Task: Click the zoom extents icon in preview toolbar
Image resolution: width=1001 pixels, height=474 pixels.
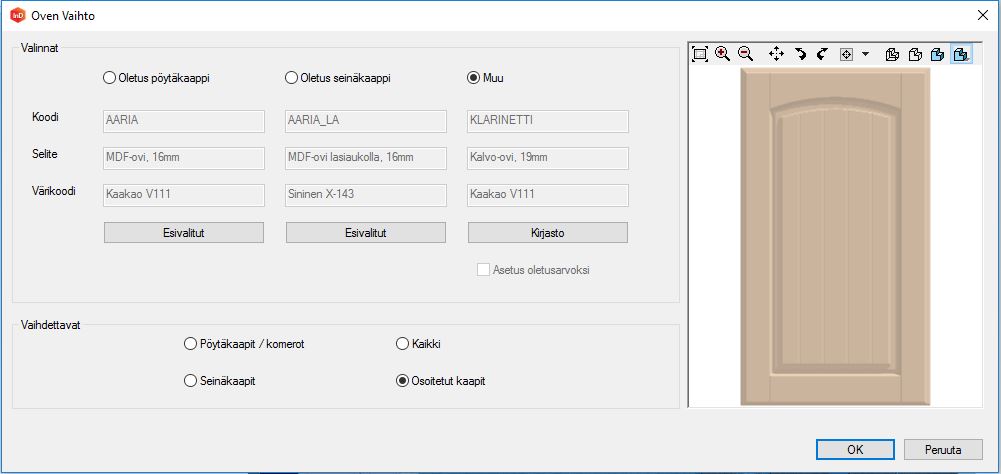Action: 700,54
